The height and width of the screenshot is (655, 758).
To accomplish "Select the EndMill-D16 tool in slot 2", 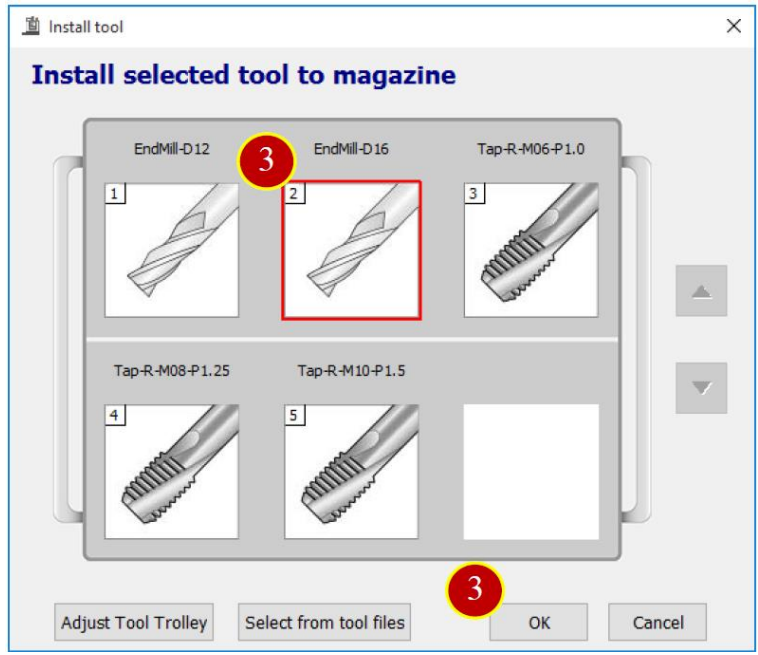I will 351,250.
